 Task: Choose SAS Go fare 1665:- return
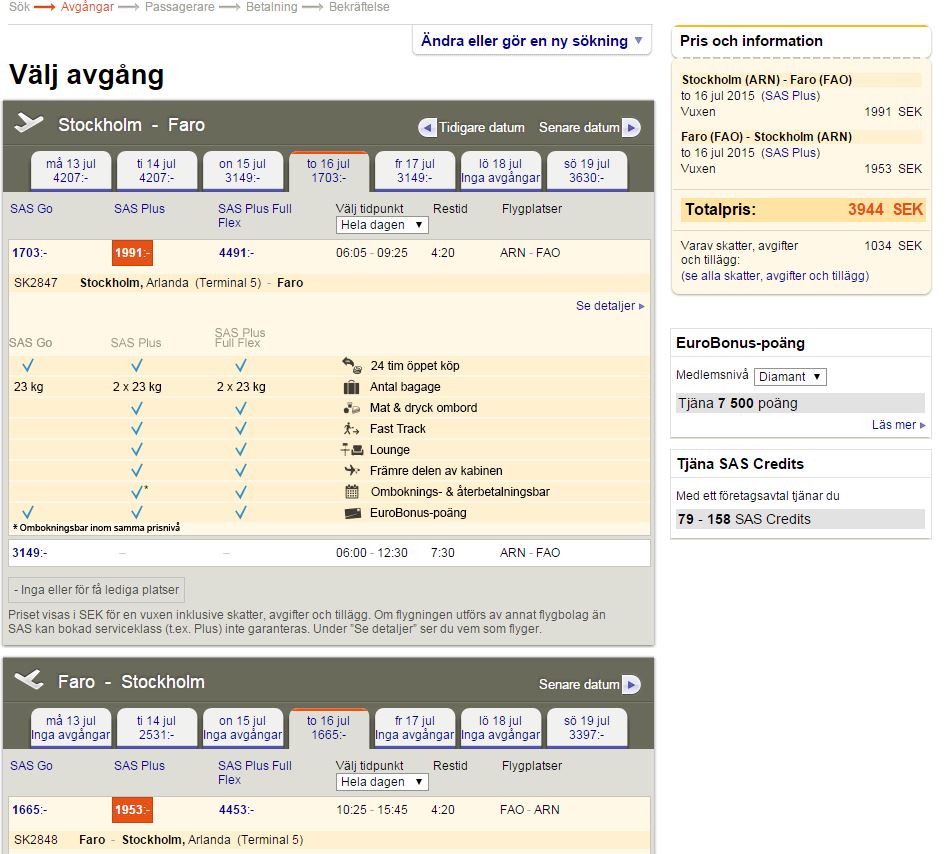point(29,810)
